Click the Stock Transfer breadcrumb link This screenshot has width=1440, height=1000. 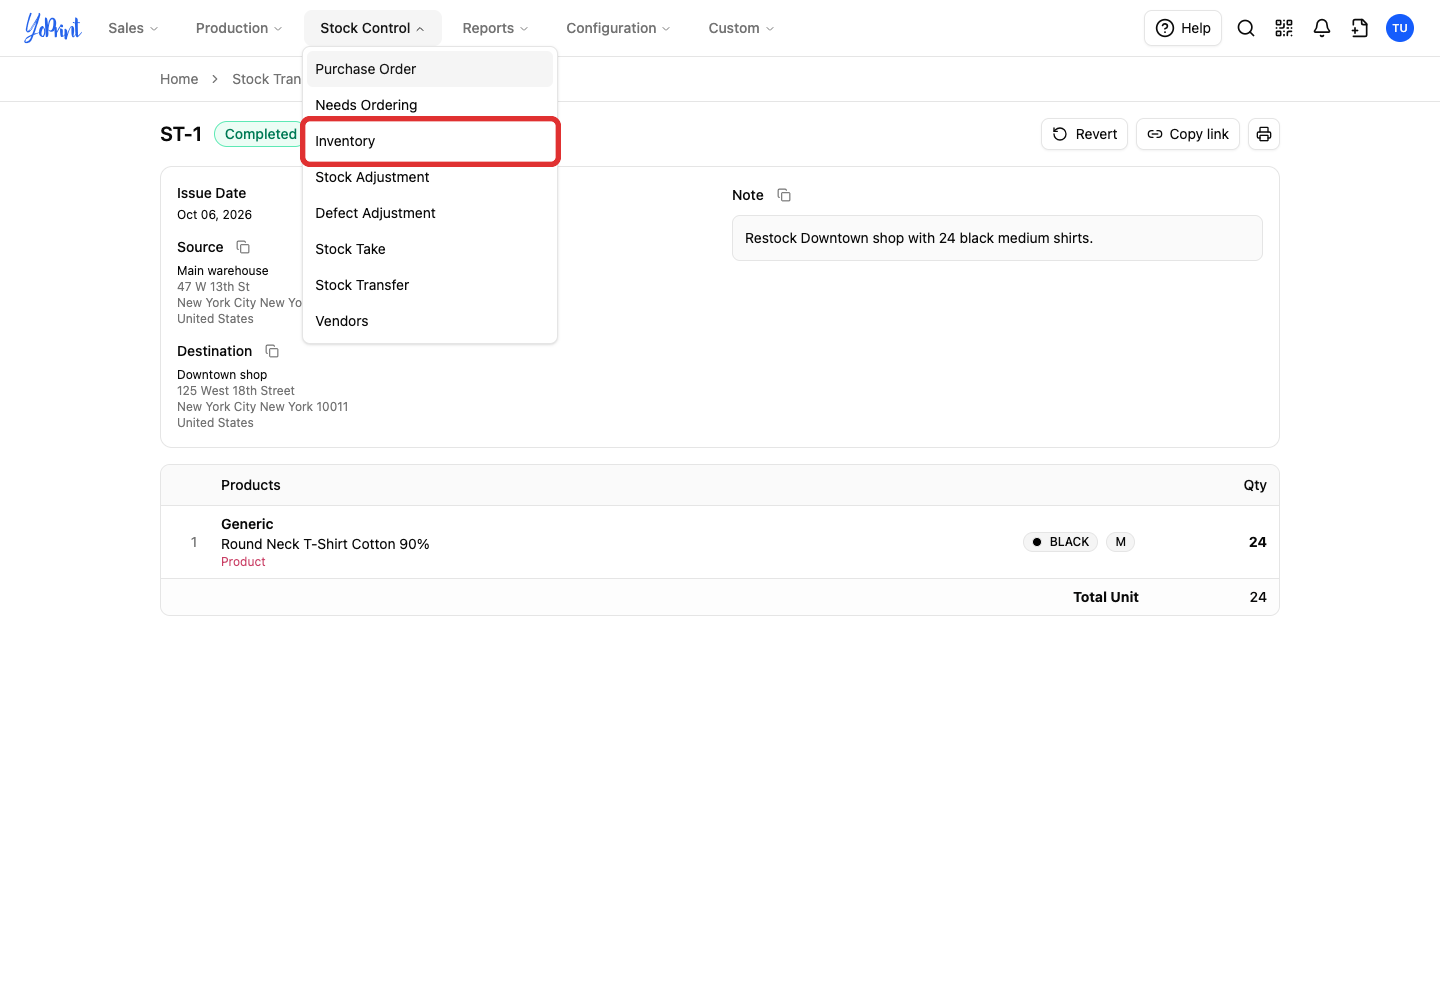(x=266, y=79)
